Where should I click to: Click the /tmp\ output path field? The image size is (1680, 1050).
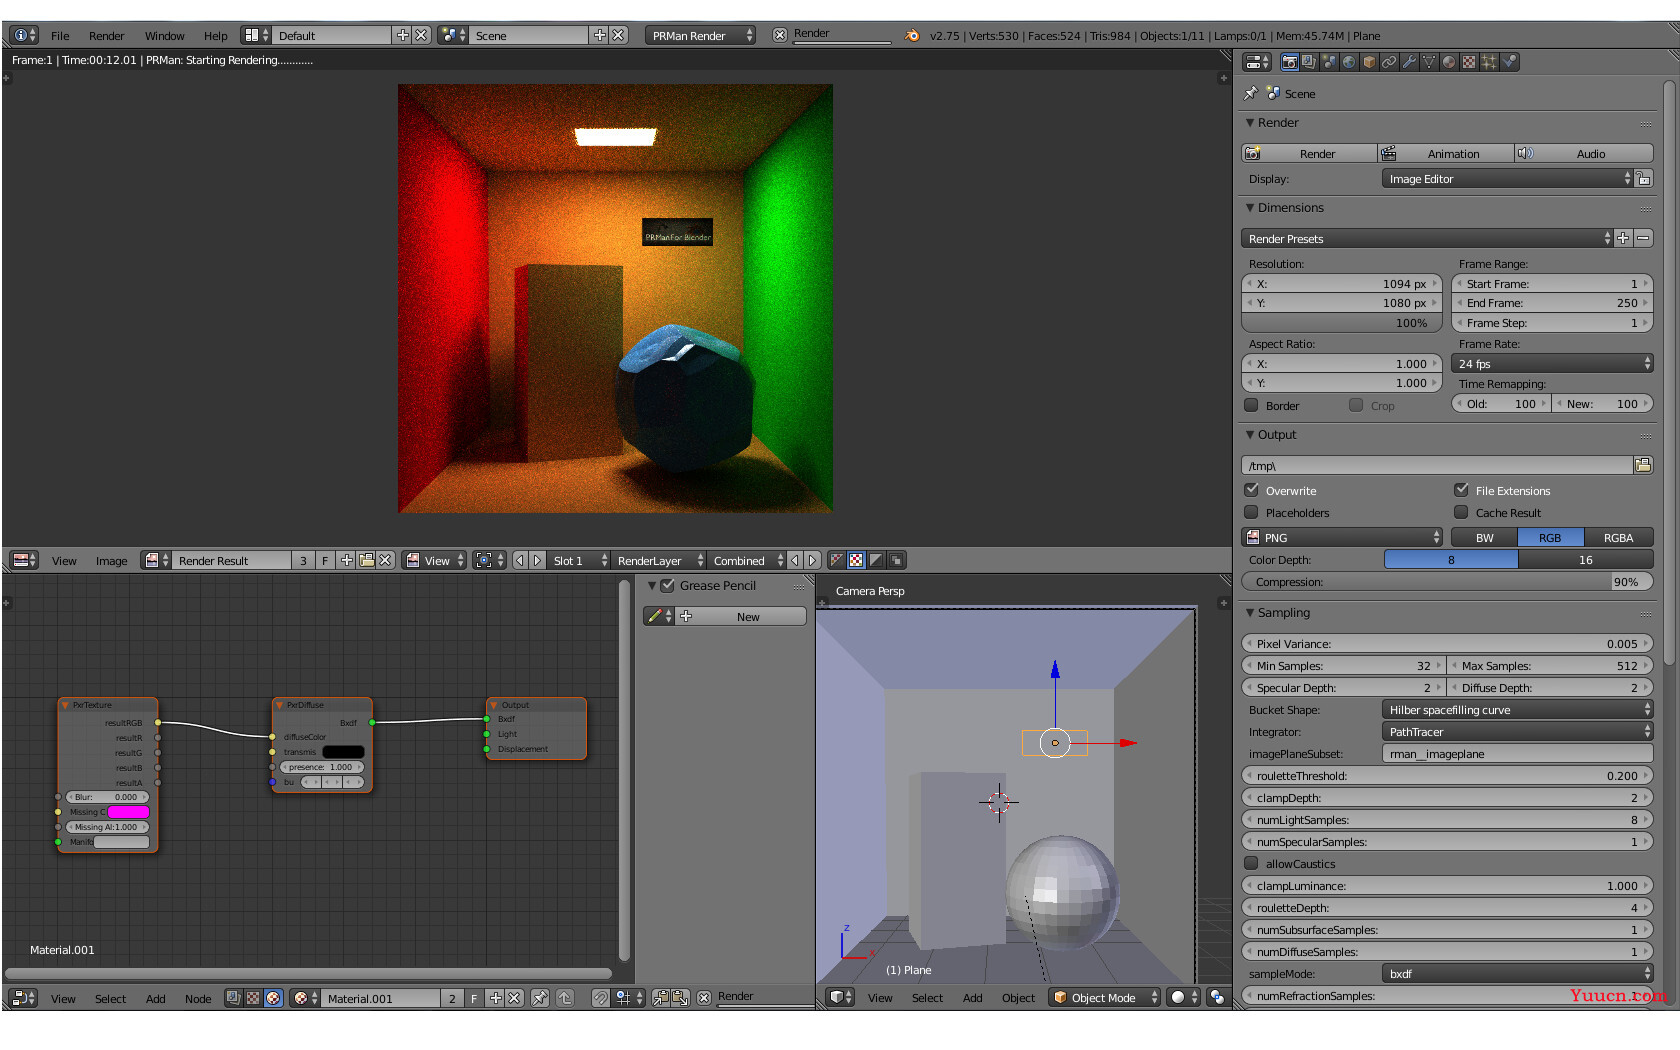pos(1437,465)
